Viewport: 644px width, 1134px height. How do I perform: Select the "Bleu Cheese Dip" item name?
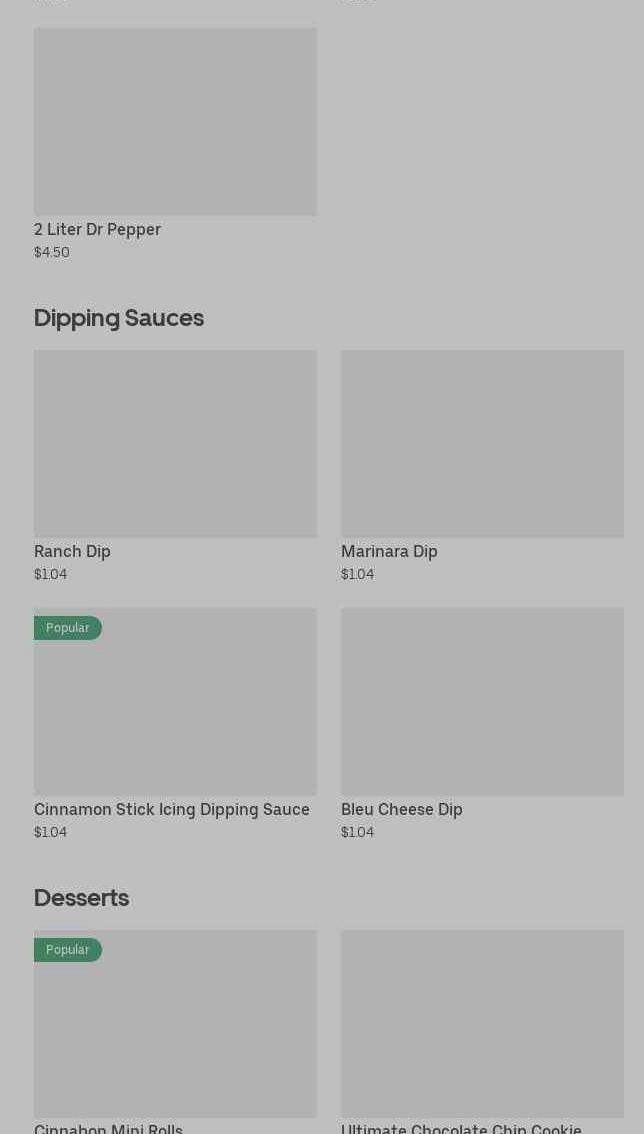401,810
